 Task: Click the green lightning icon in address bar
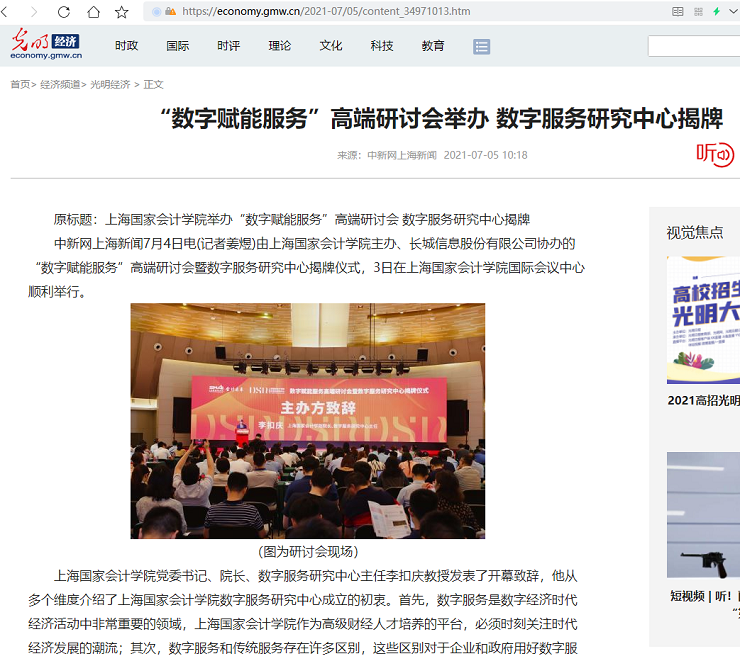716,12
